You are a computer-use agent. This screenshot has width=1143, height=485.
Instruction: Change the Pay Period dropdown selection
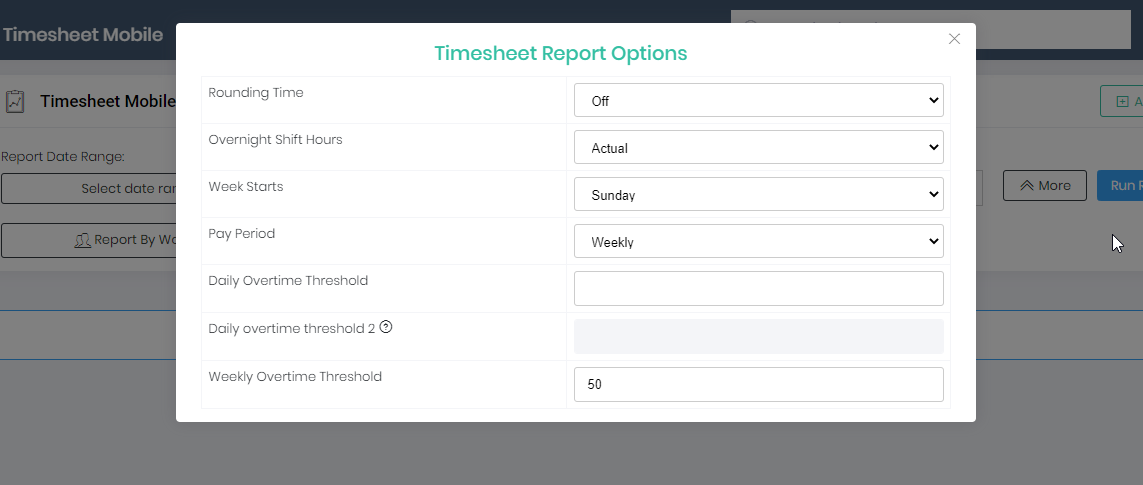tap(758, 241)
